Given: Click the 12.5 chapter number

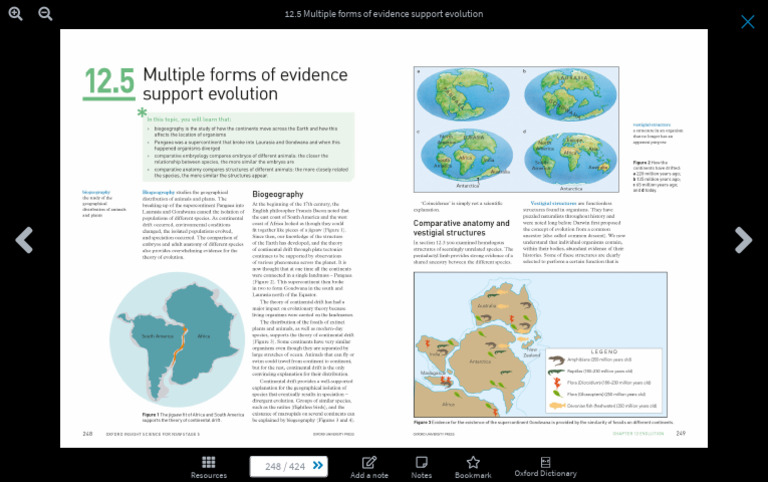Looking at the screenshot, I should (x=109, y=81).
